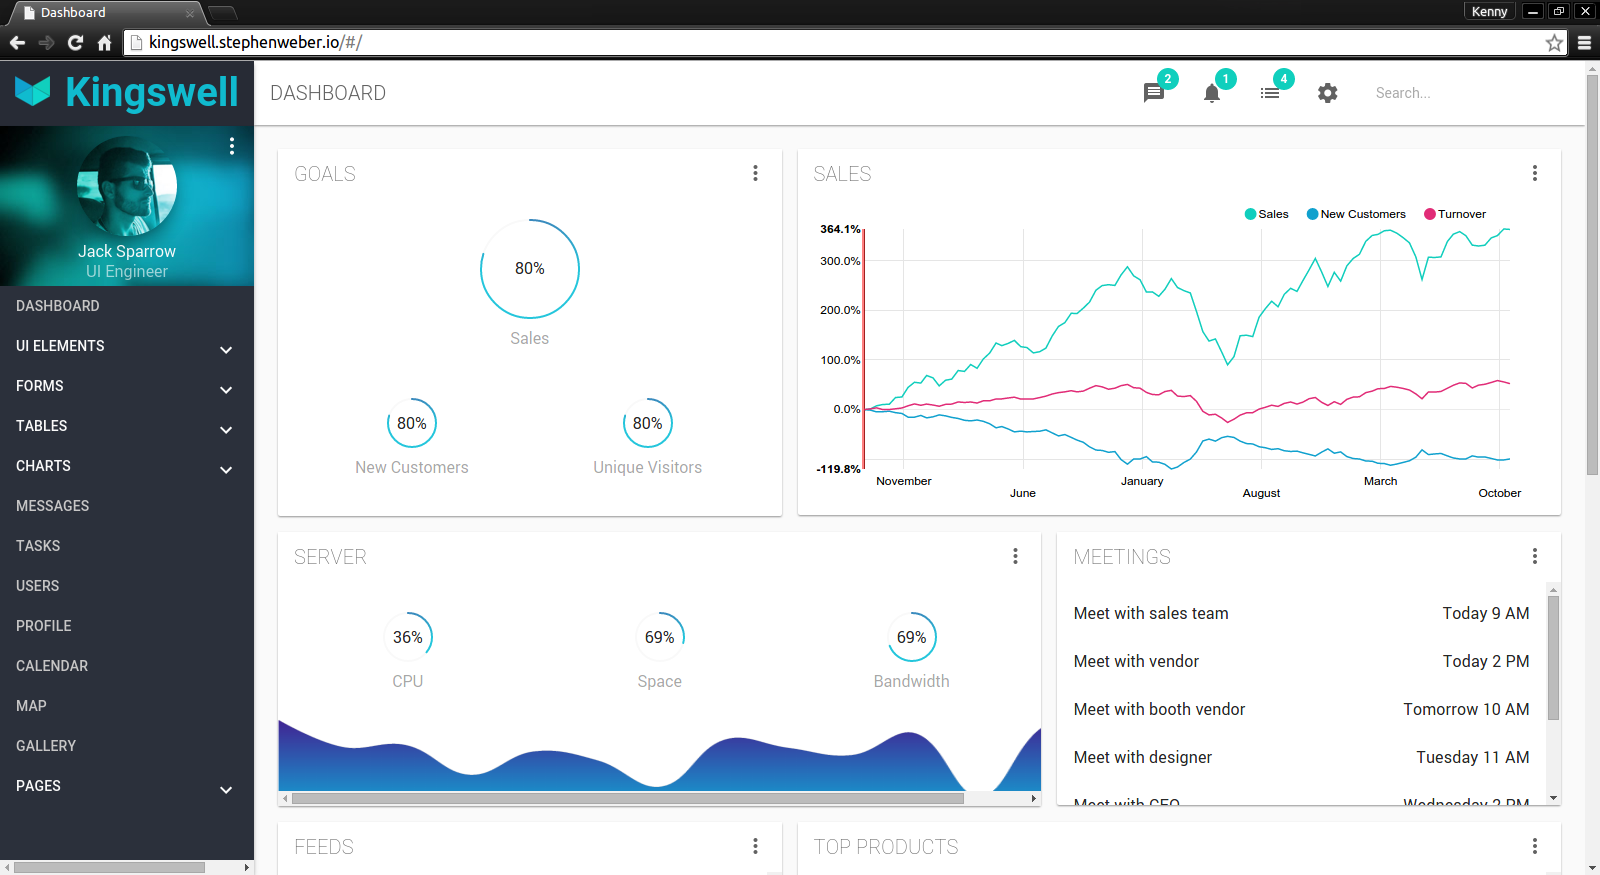This screenshot has width=1600, height=875.
Task: Click the 'UI Engineer' role text
Action: coord(127,271)
